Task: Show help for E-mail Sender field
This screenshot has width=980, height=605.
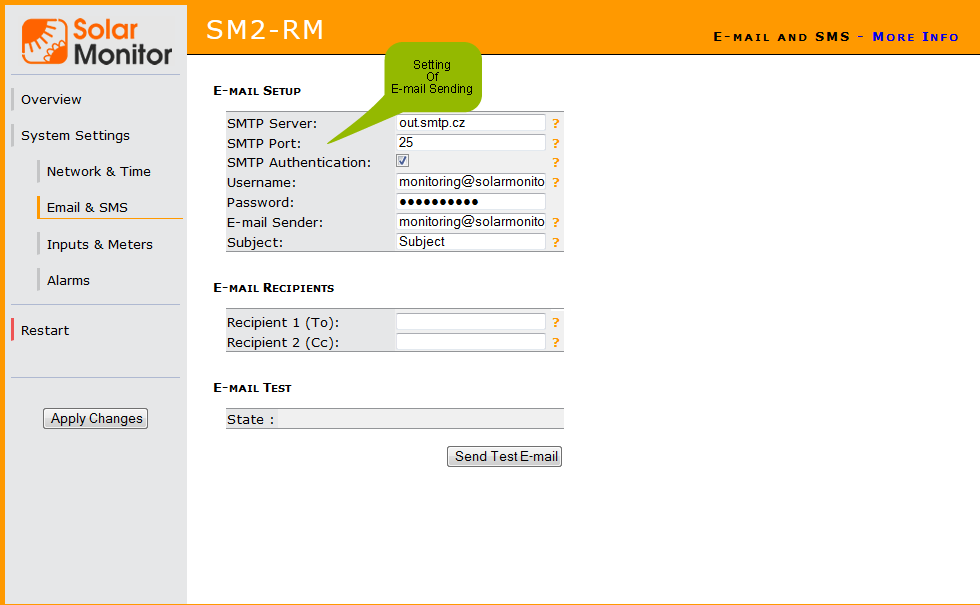Action: (x=555, y=223)
